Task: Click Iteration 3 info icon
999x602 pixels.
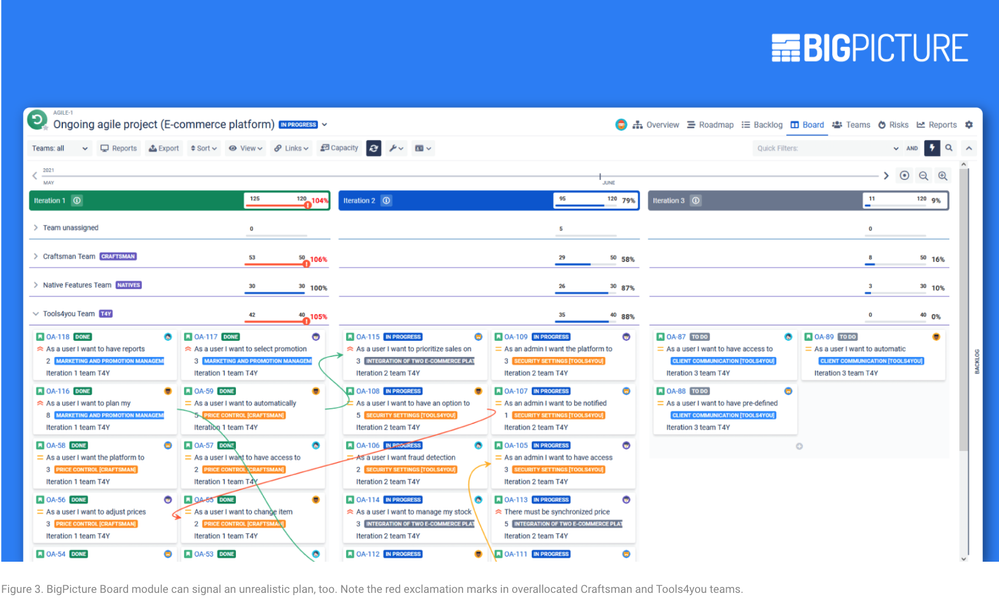Action: [696, 201]
